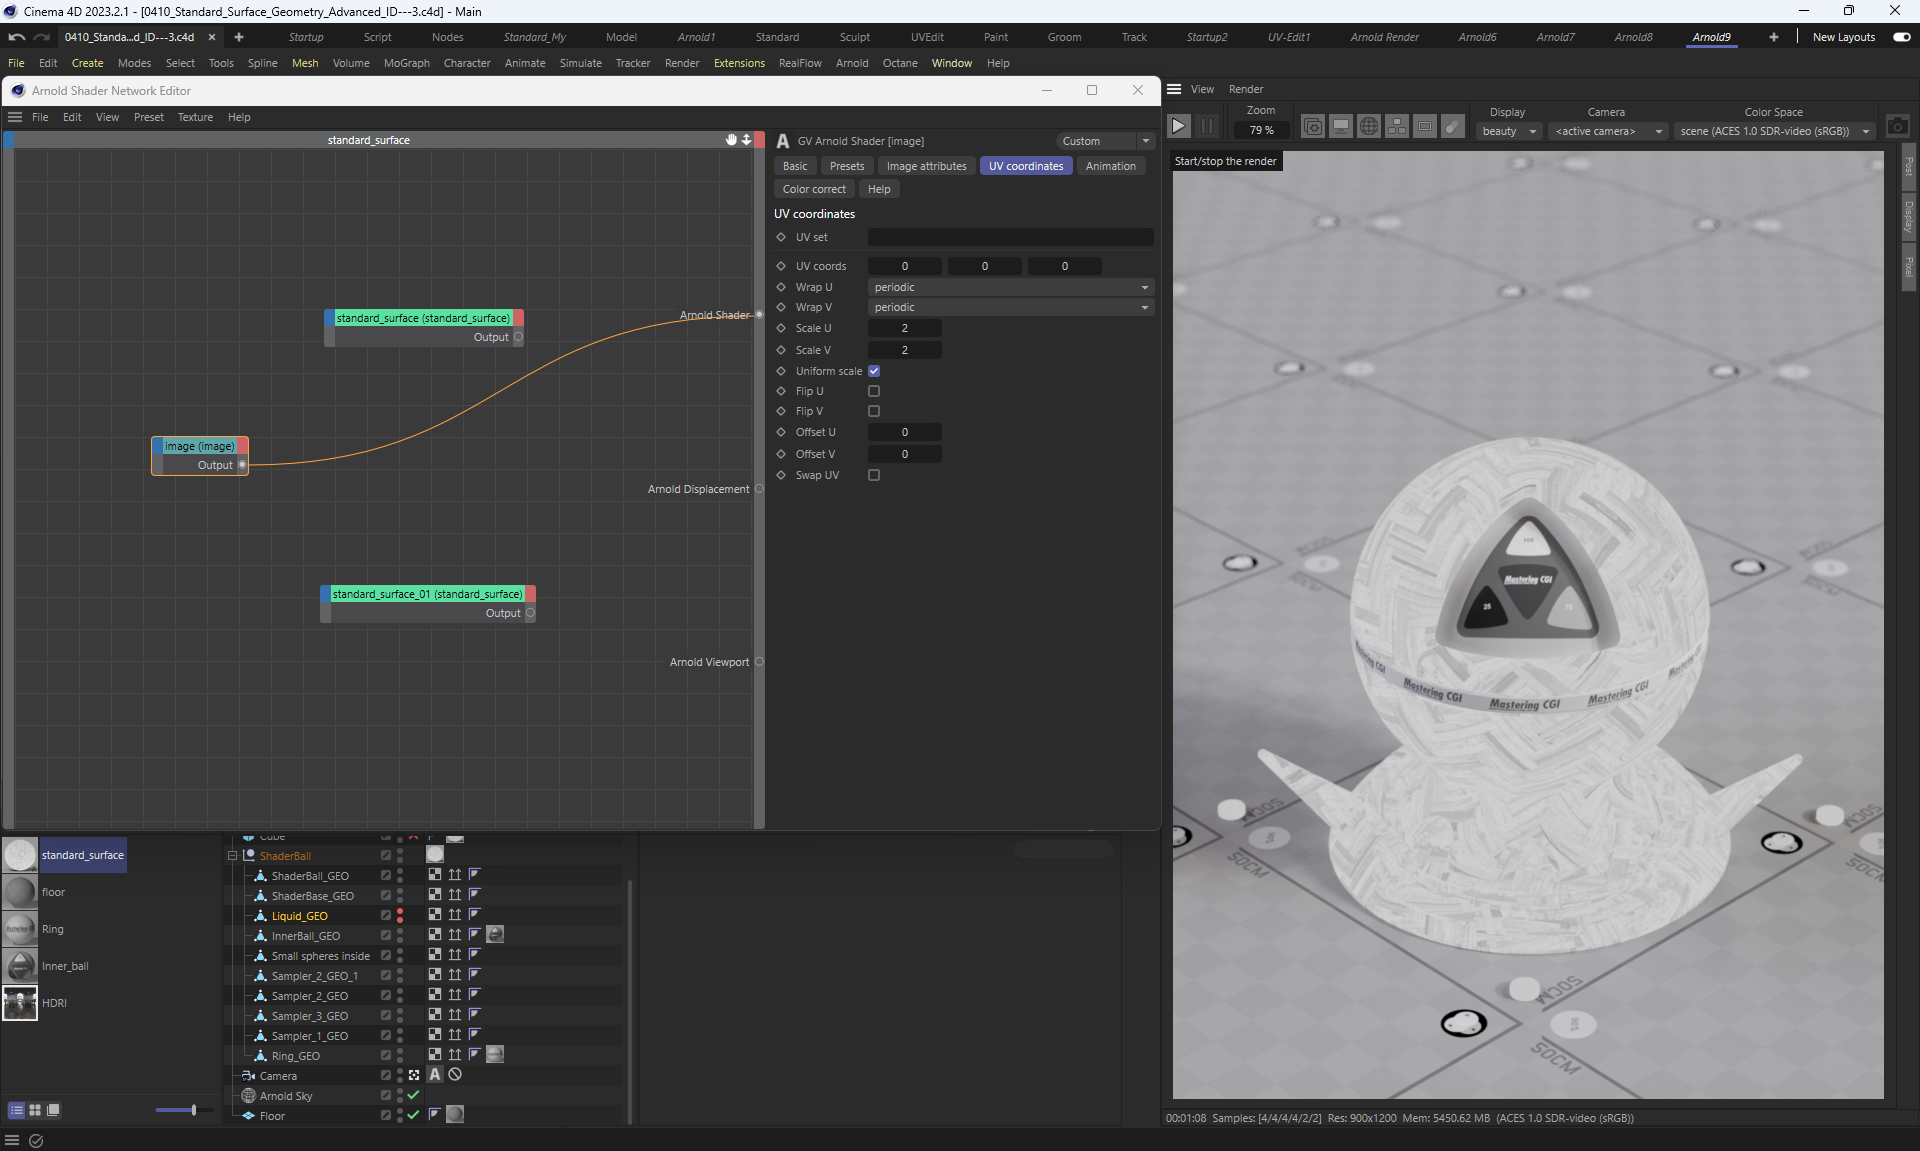
Task: Open the render view hamburger menu
Action: pyautogui.click(x=1175, y=89)
